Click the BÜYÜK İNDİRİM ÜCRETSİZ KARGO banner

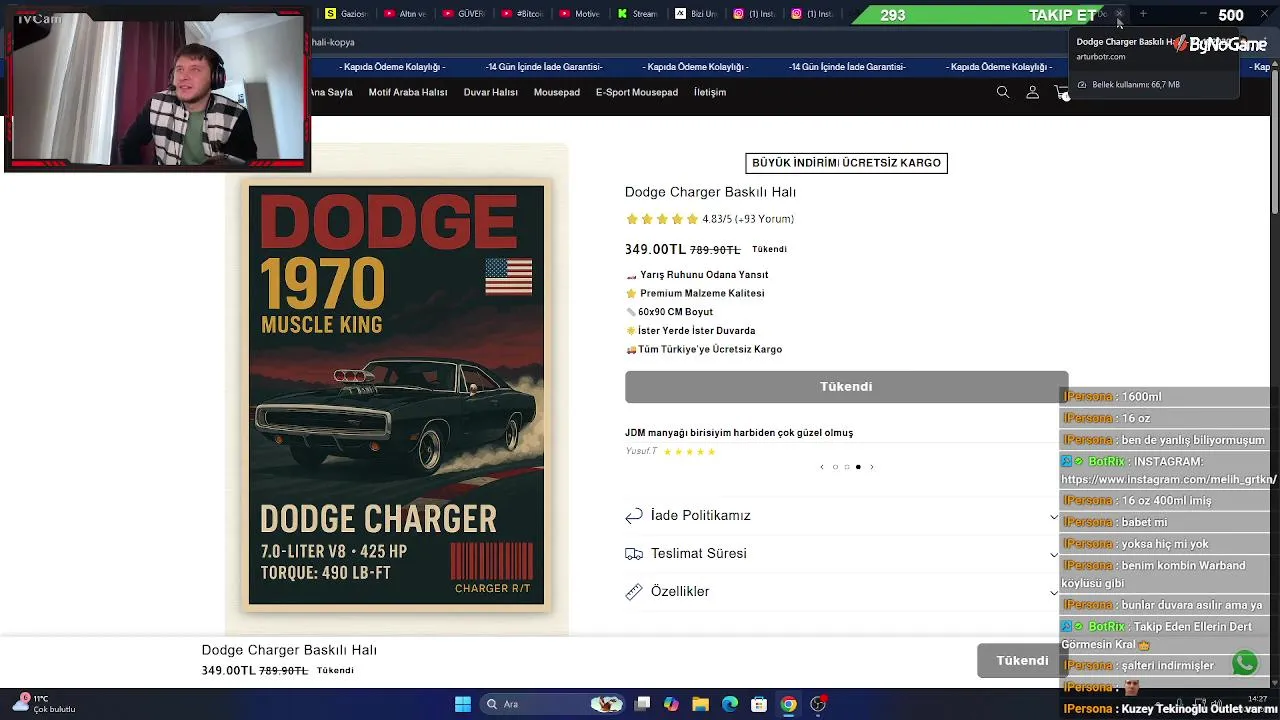click(x=846, y=163)
